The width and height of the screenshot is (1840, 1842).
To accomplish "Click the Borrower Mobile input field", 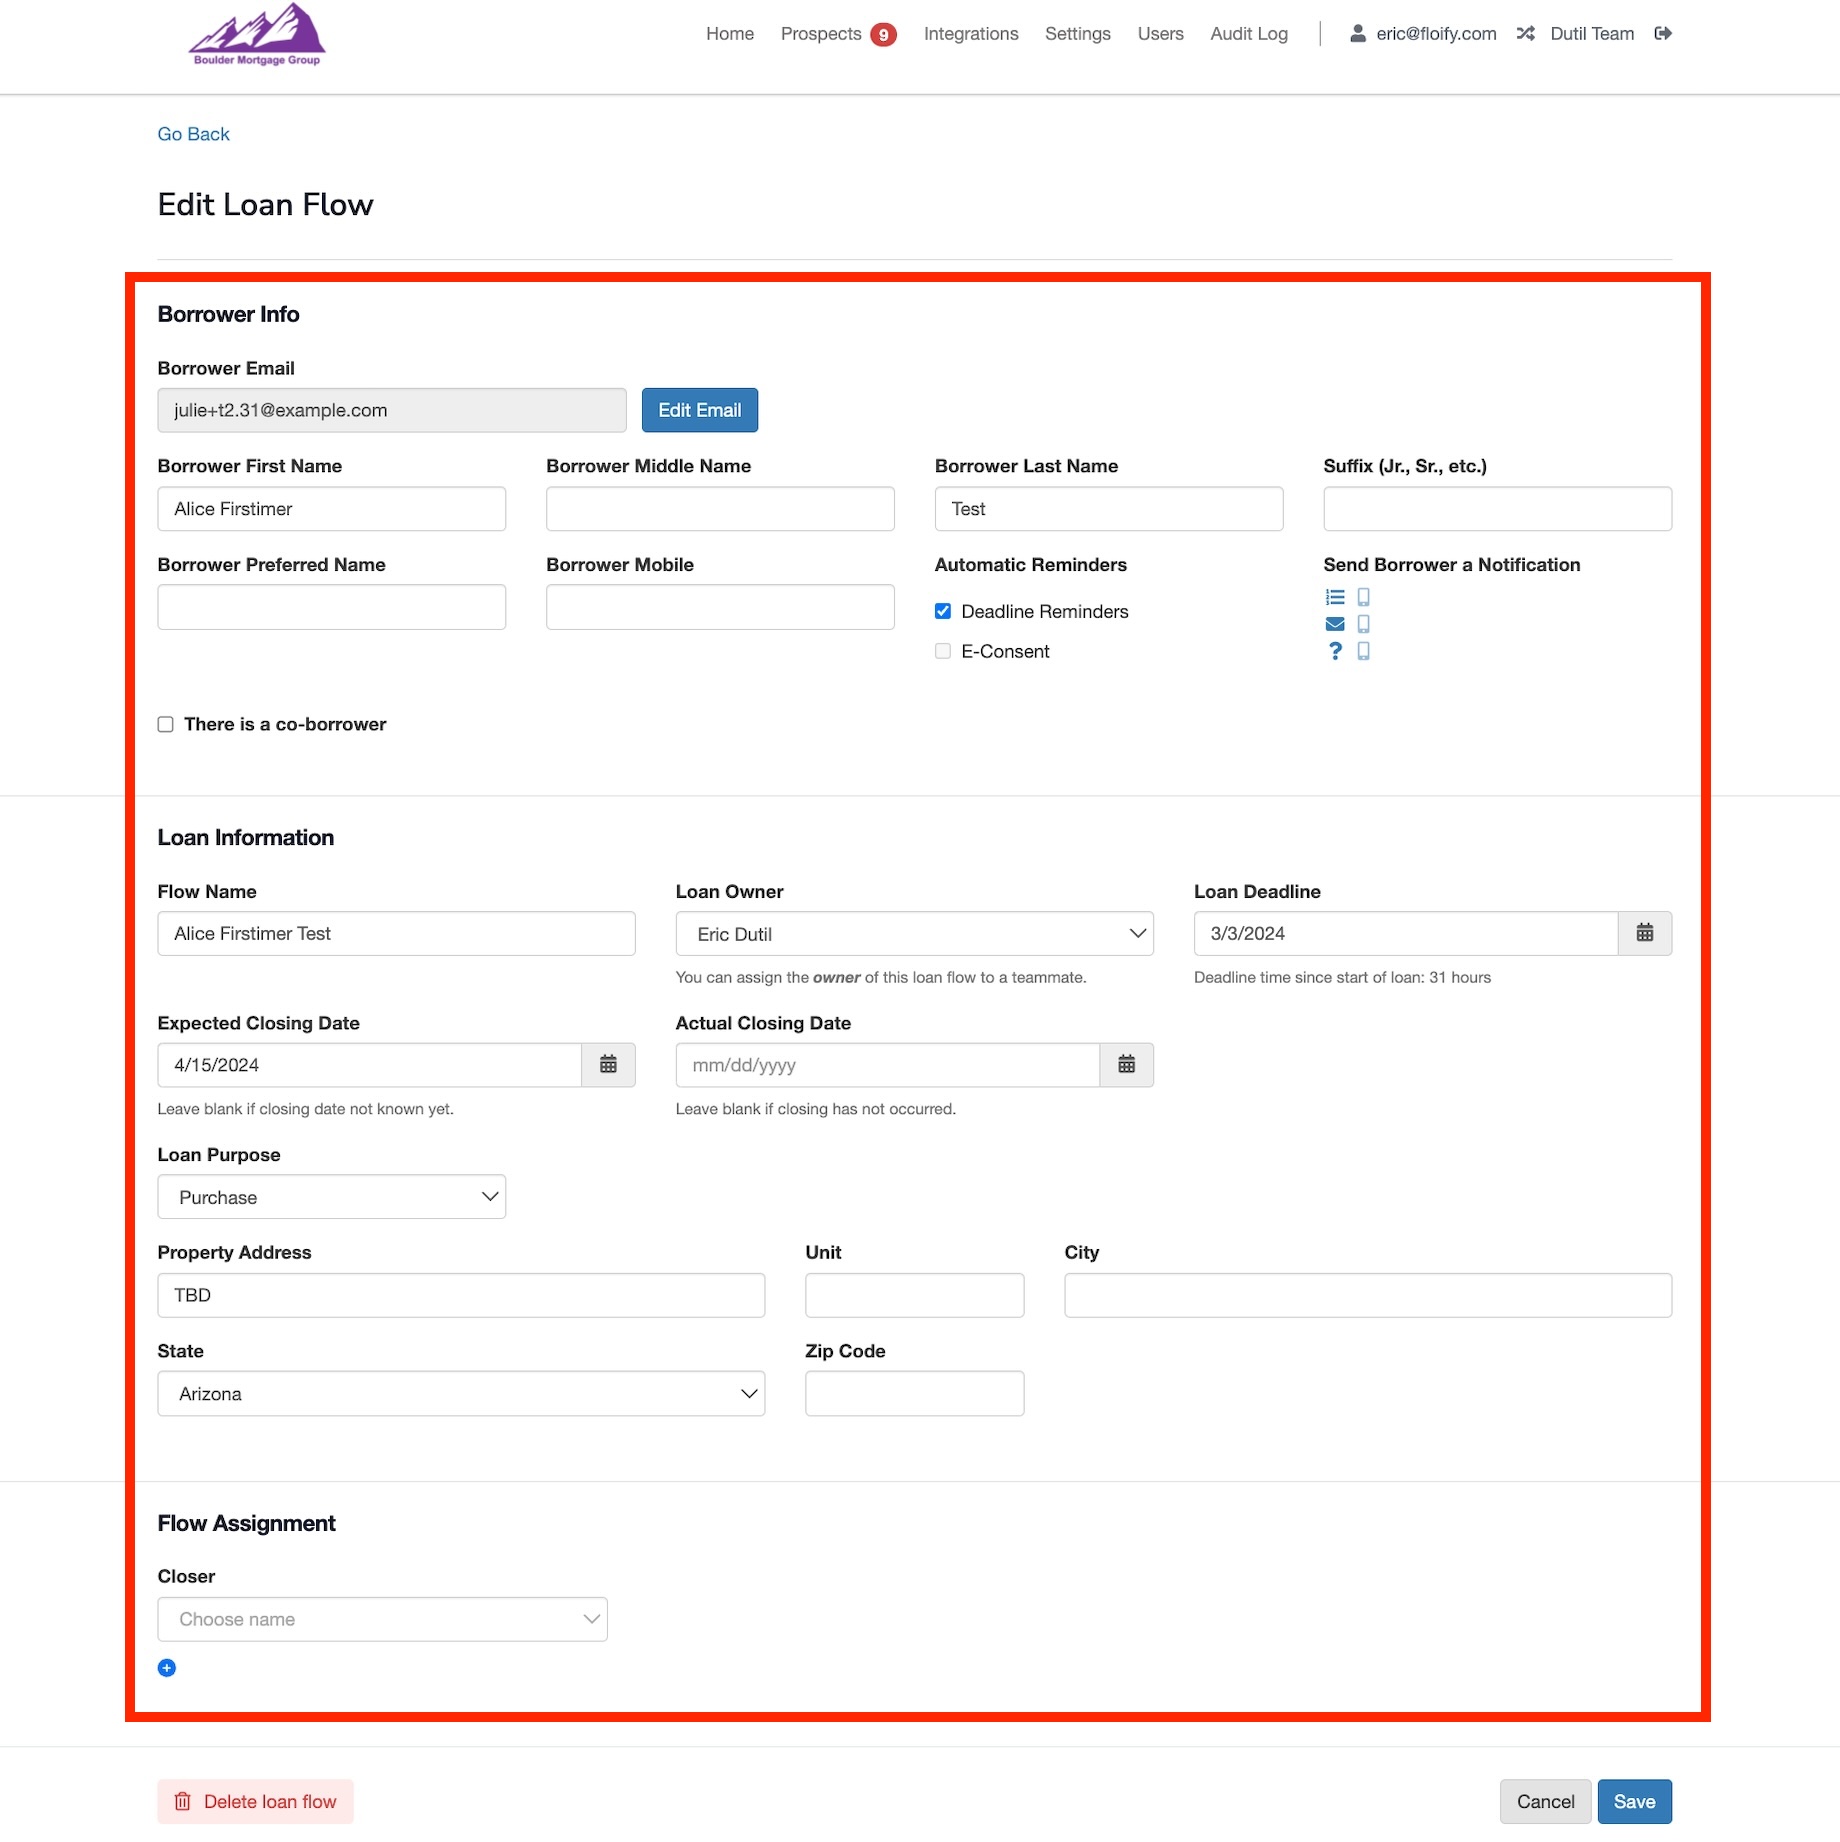I will (x=720, y=607).
